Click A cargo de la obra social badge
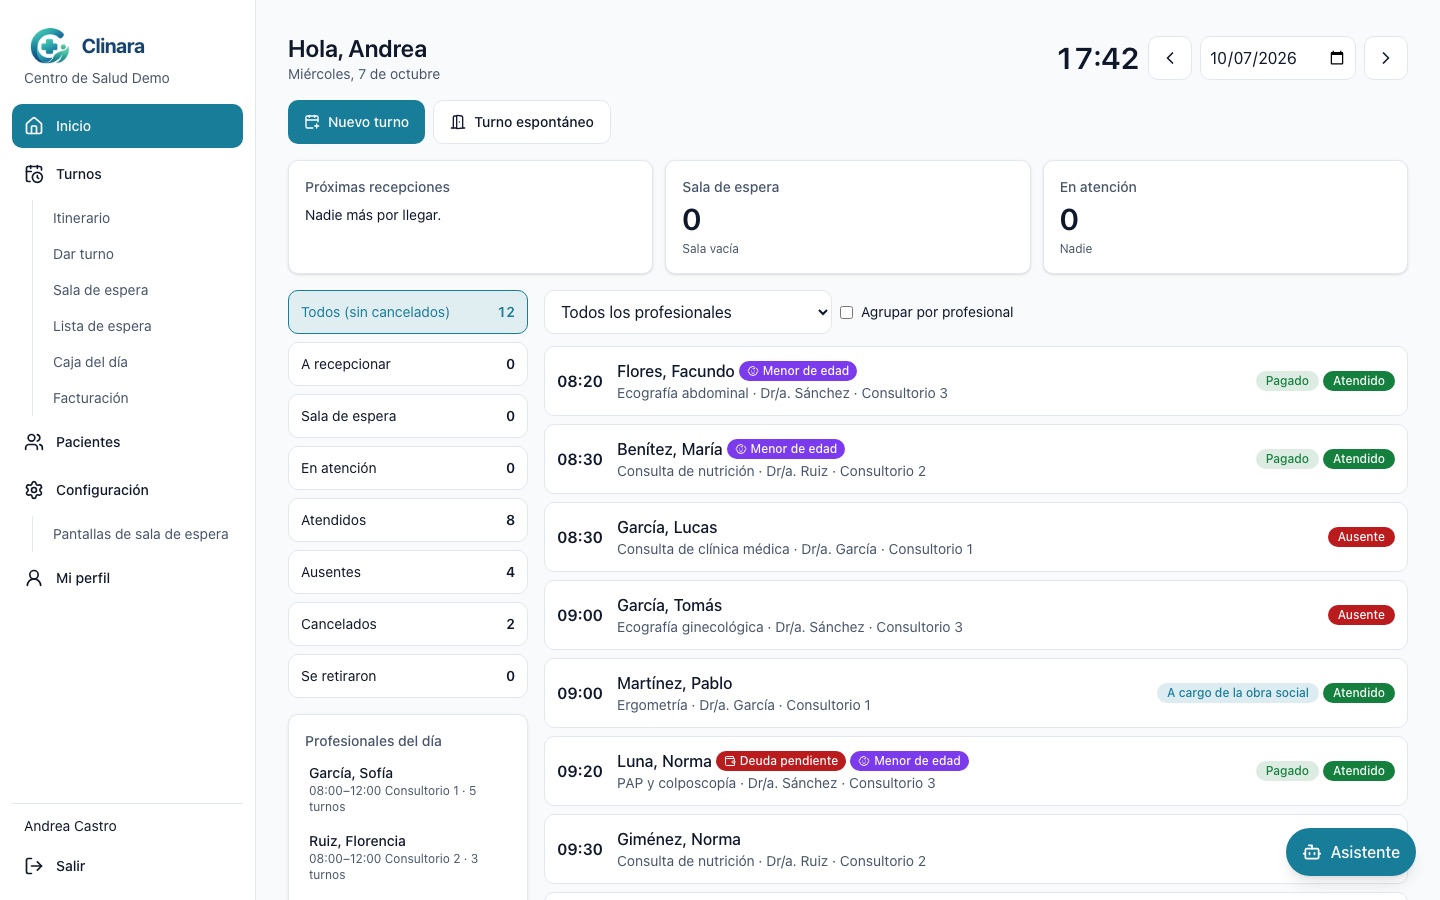 click(x=1238, y=693)
